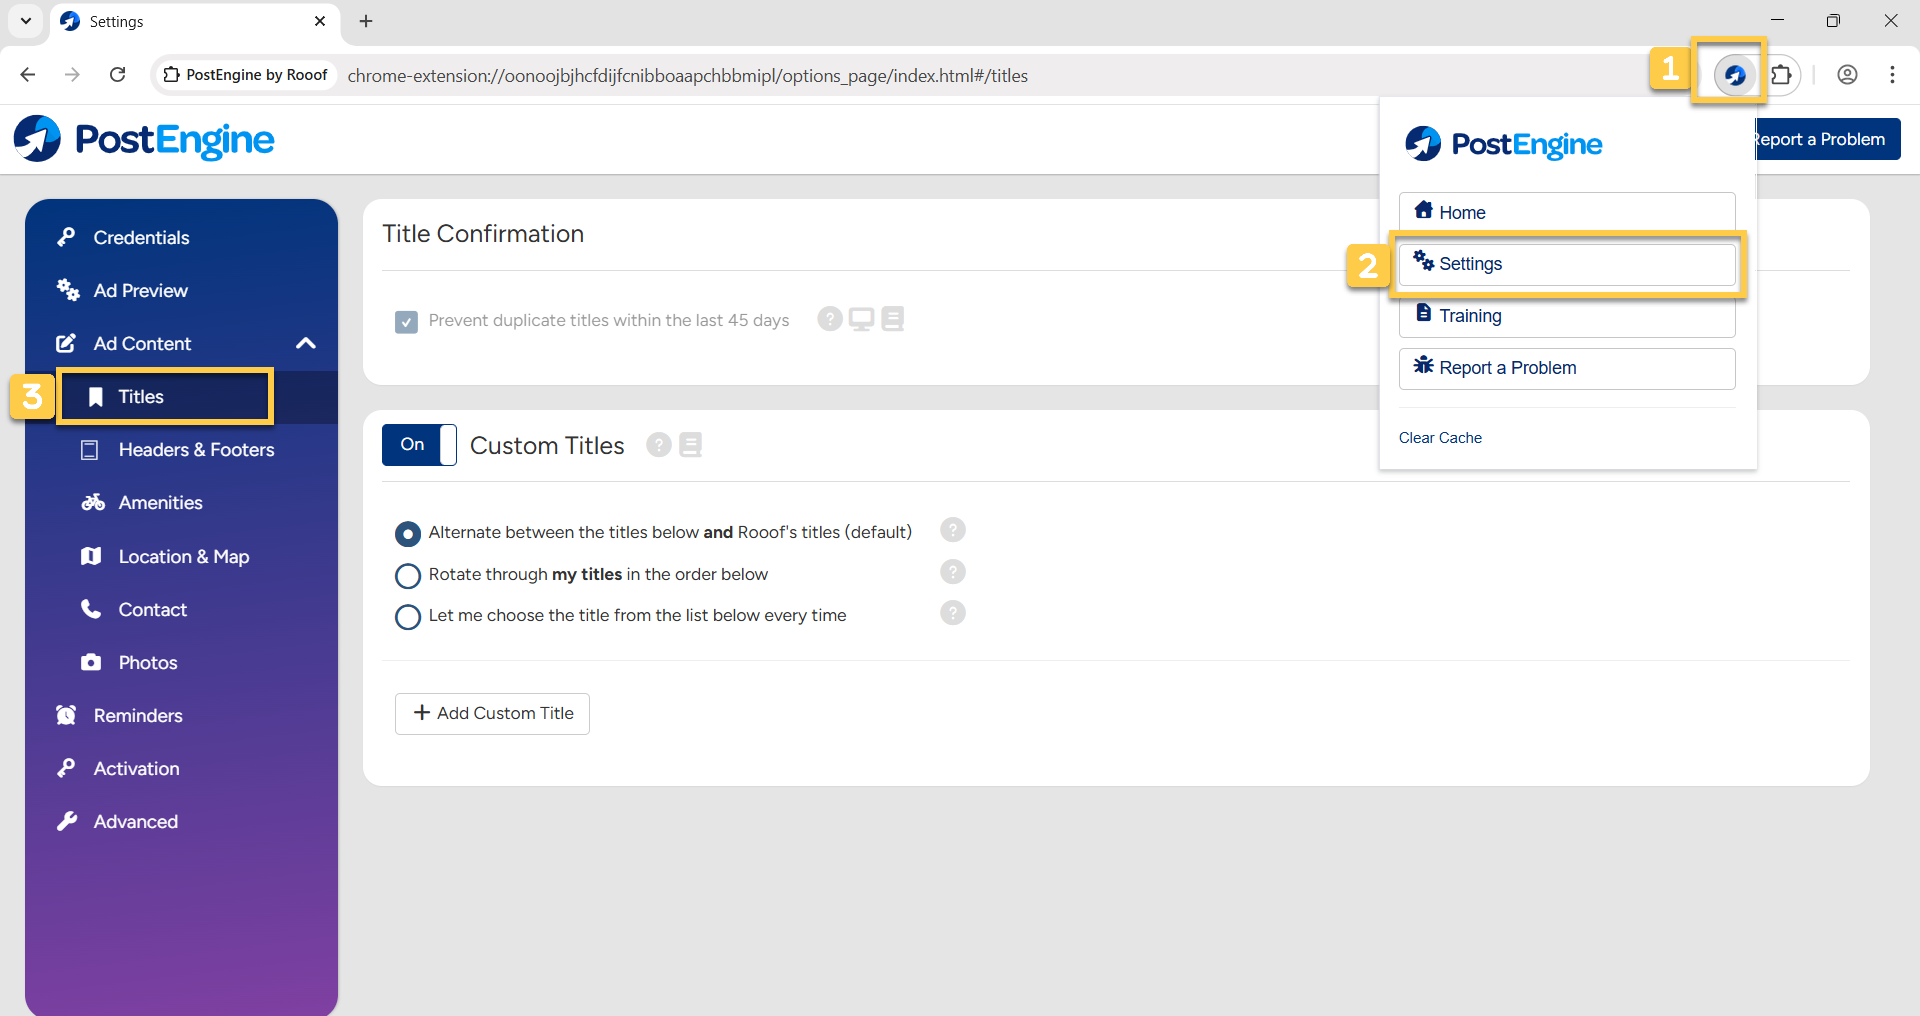The width and height of the screenshot is (1920, 1016).
Task: Click help icon next to duplicate titles option
Action: 830,319
